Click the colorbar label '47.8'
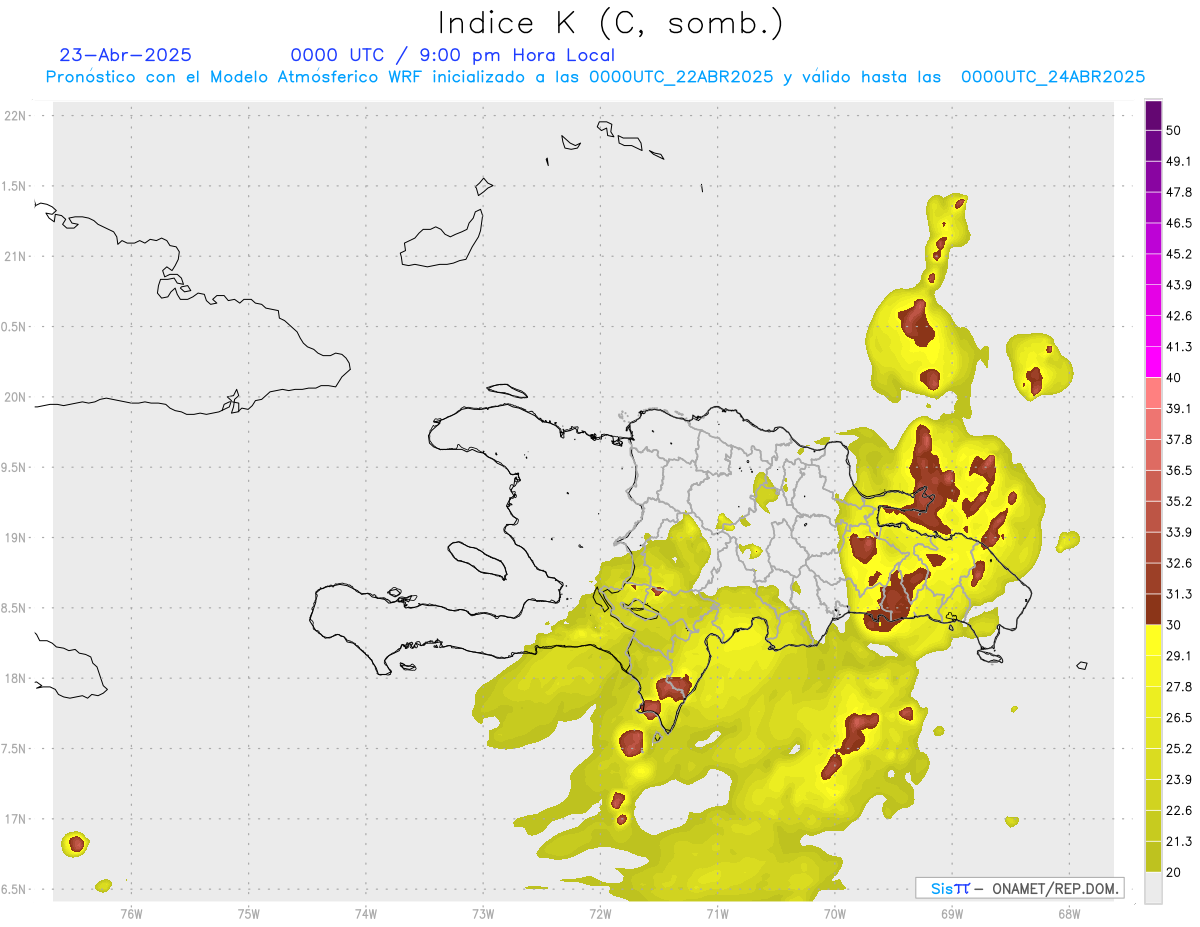 coord(1179,192)
